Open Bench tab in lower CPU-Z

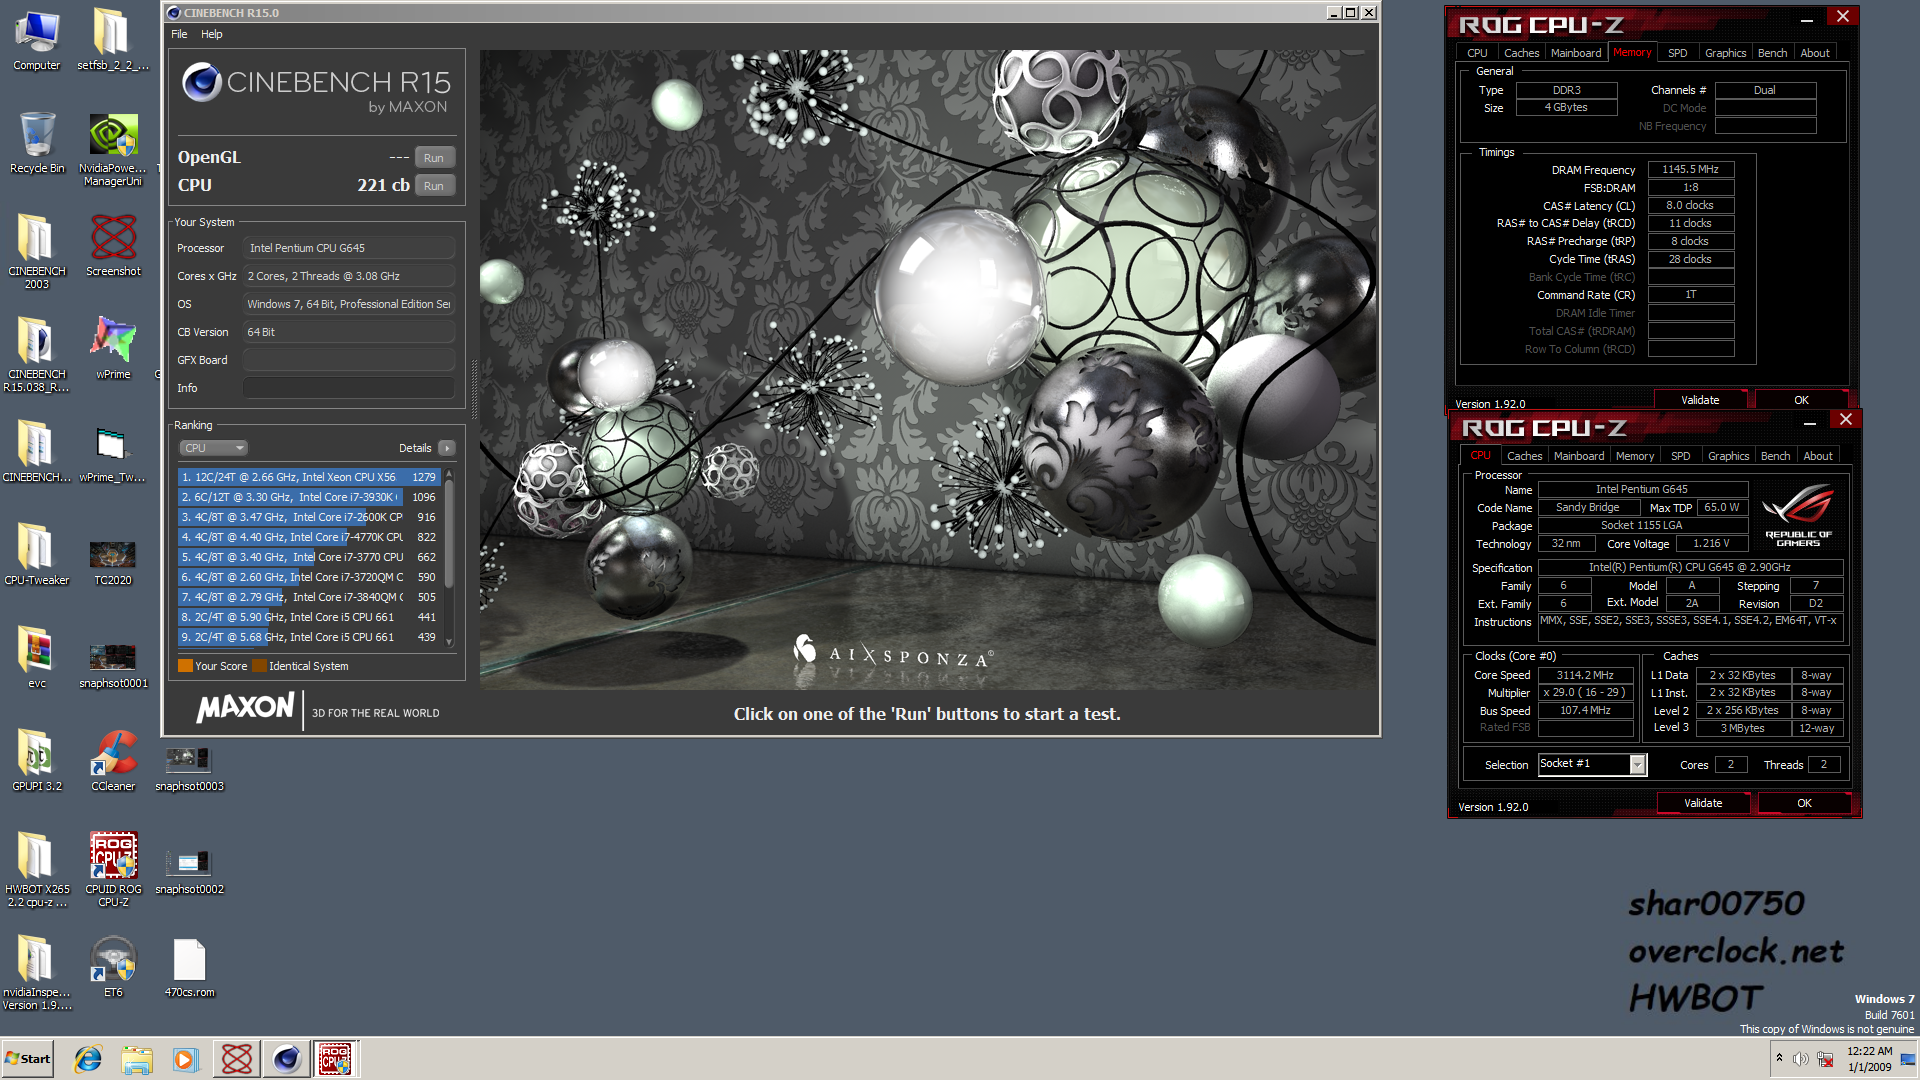pos(1775,456)
